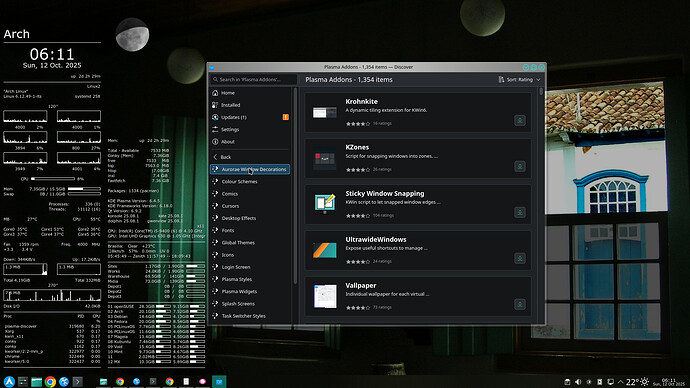
Task: Open Login Screen category
Action: pyautogui.click(x=250, y=267)
